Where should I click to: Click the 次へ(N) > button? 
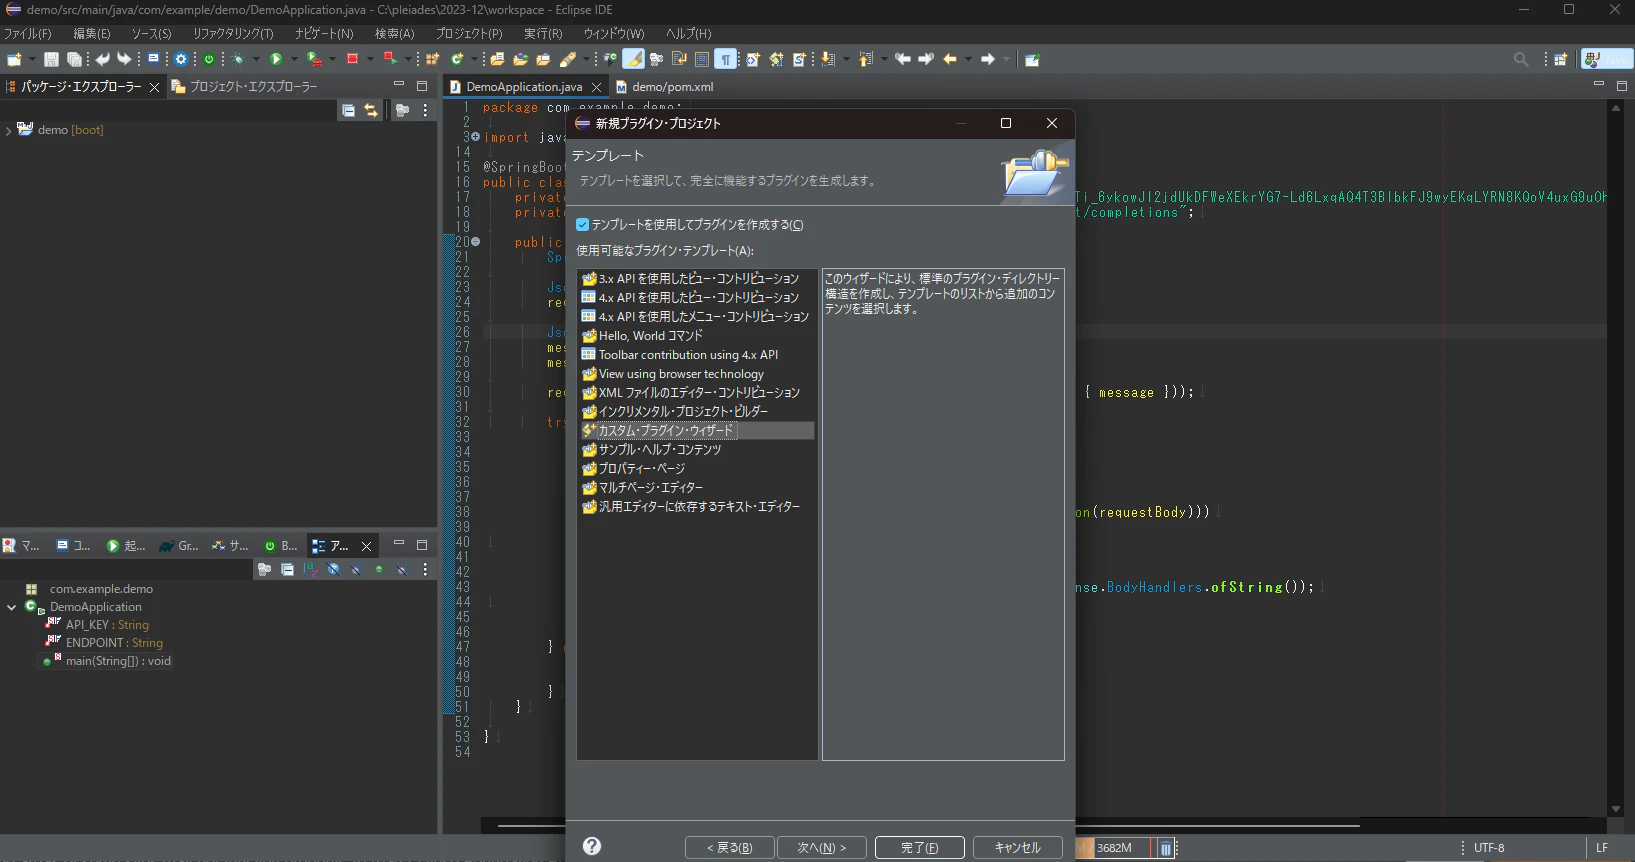click(821, 848)
